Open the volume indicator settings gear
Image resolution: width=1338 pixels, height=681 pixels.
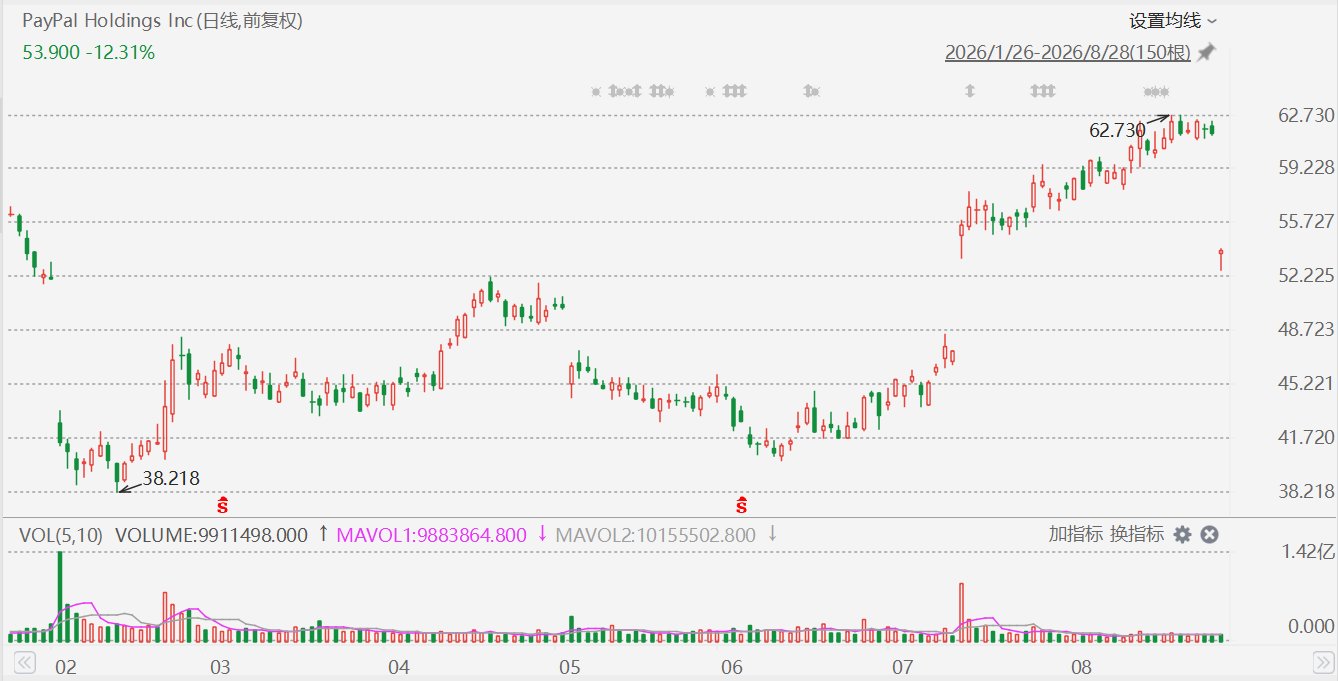[x=1182, y=535]
